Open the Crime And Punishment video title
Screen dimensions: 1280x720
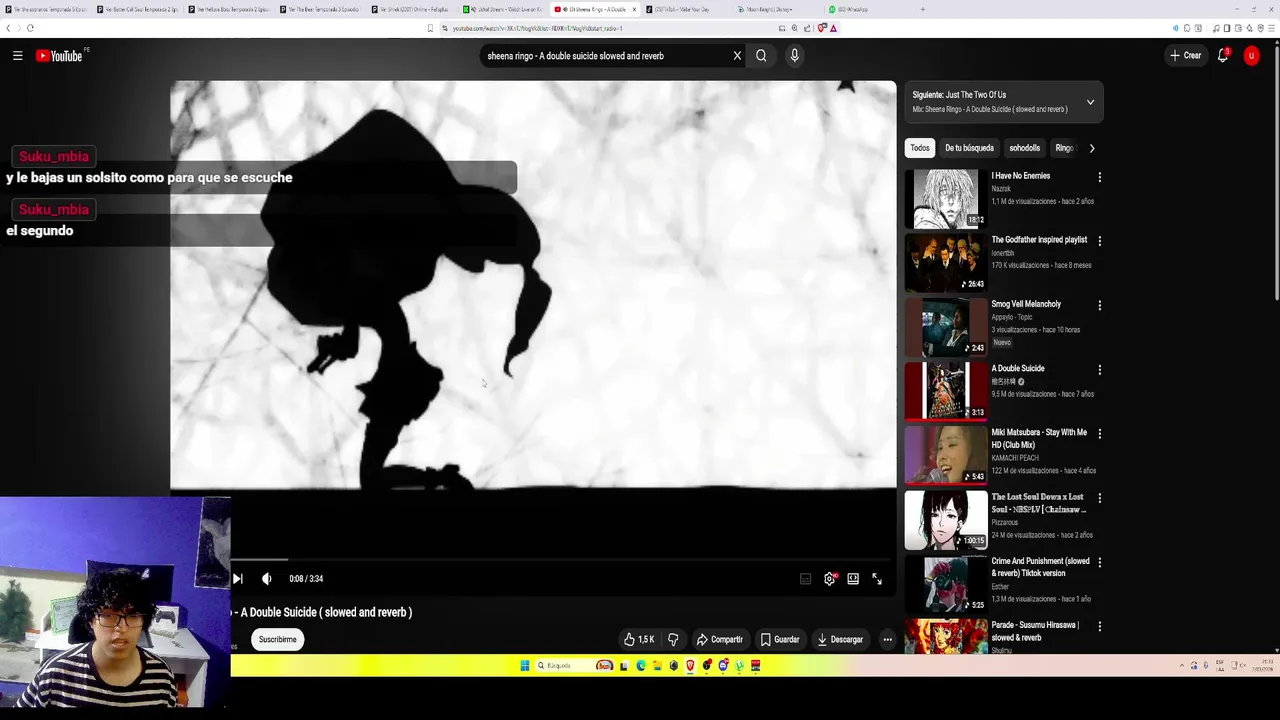tap(1040, 567)
